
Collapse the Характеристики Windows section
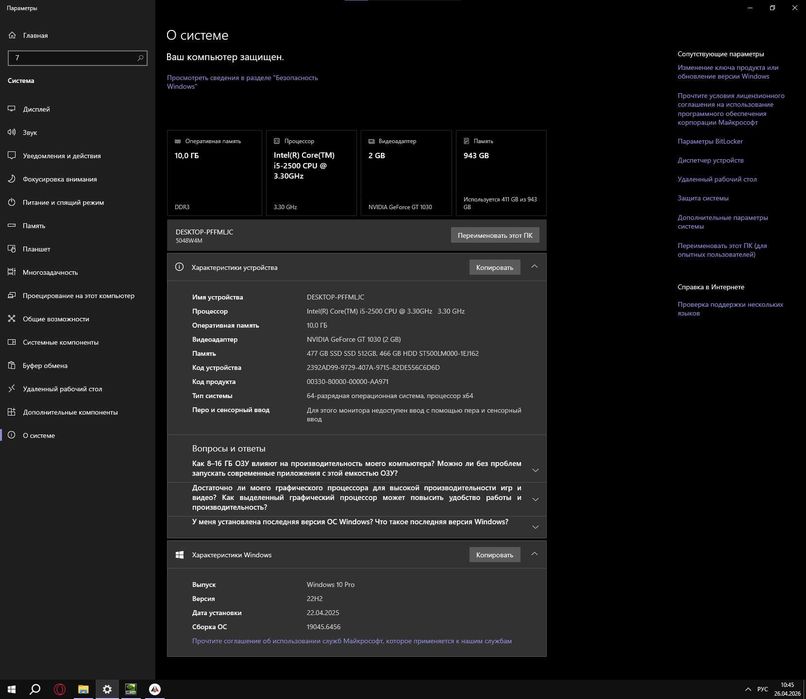534,554
